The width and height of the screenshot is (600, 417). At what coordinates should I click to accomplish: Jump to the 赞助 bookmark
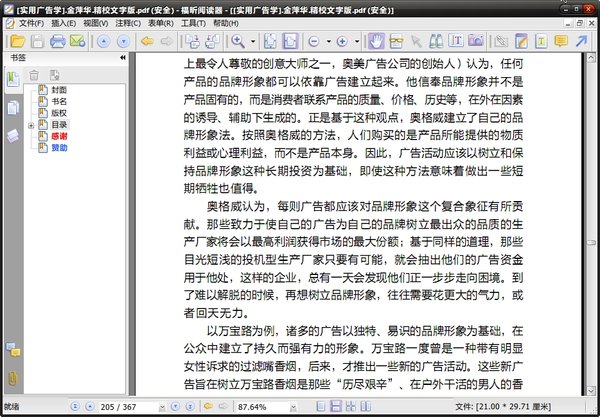(x=60, y=147)
